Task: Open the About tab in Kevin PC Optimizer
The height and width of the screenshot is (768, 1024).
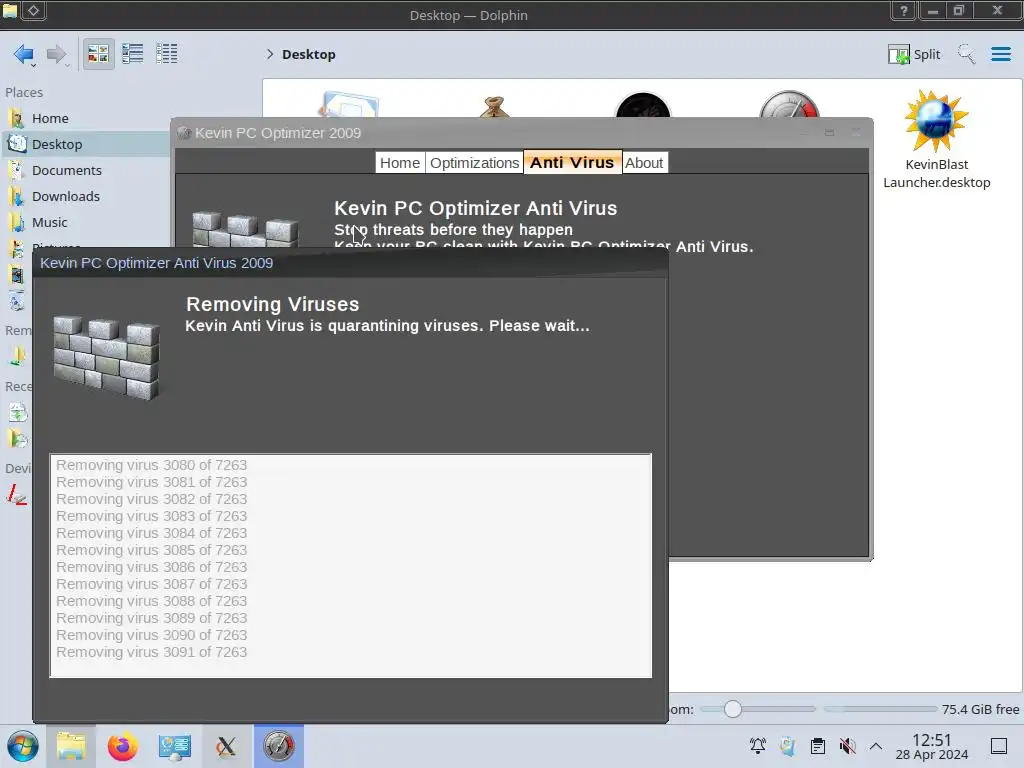Action: (644, 163)
